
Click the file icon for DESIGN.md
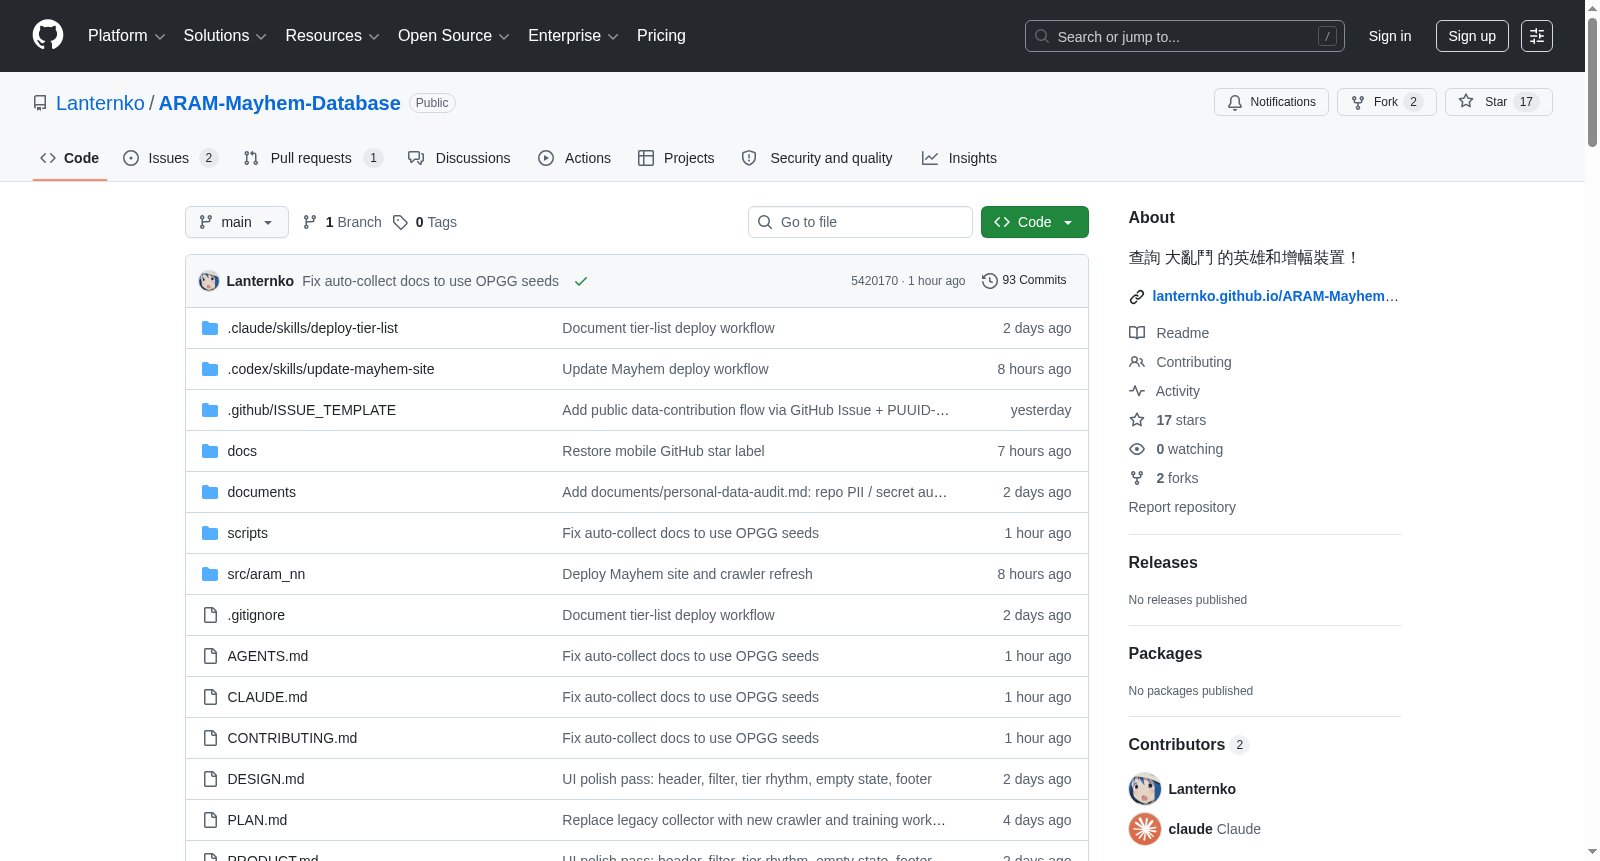[210, 779]
